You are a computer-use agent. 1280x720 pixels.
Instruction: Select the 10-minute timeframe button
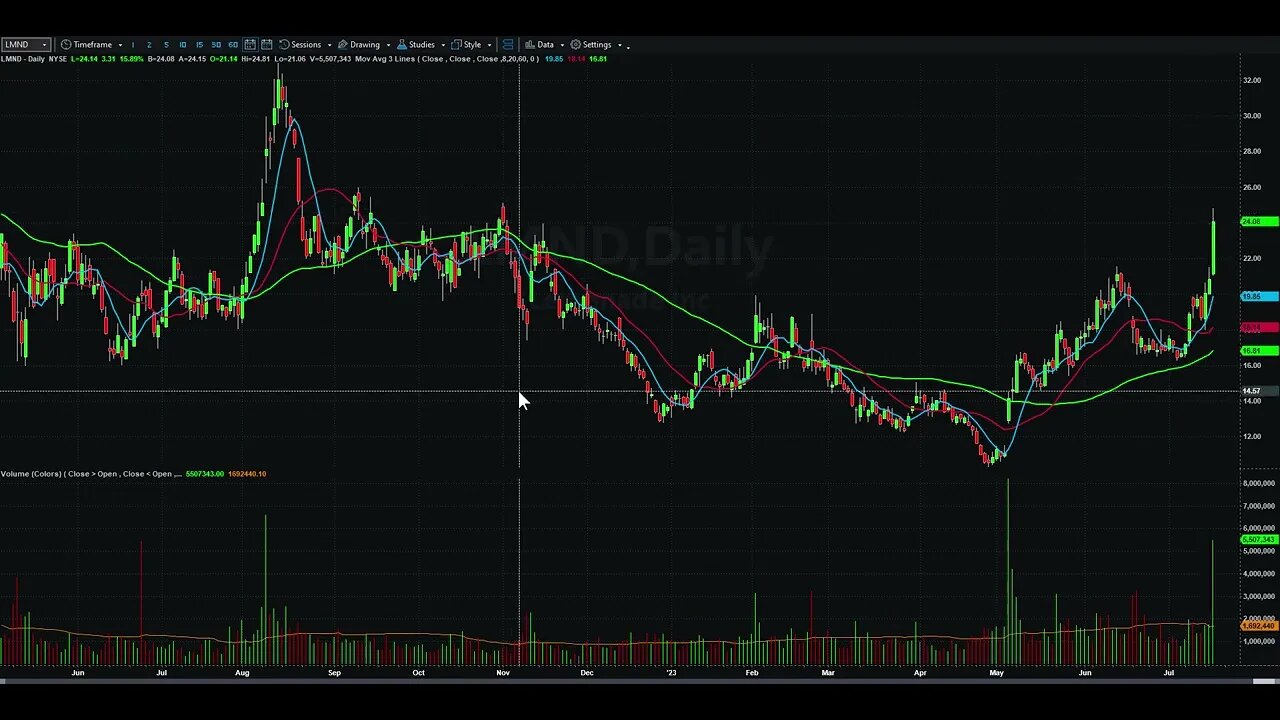(x=182, y=45)
